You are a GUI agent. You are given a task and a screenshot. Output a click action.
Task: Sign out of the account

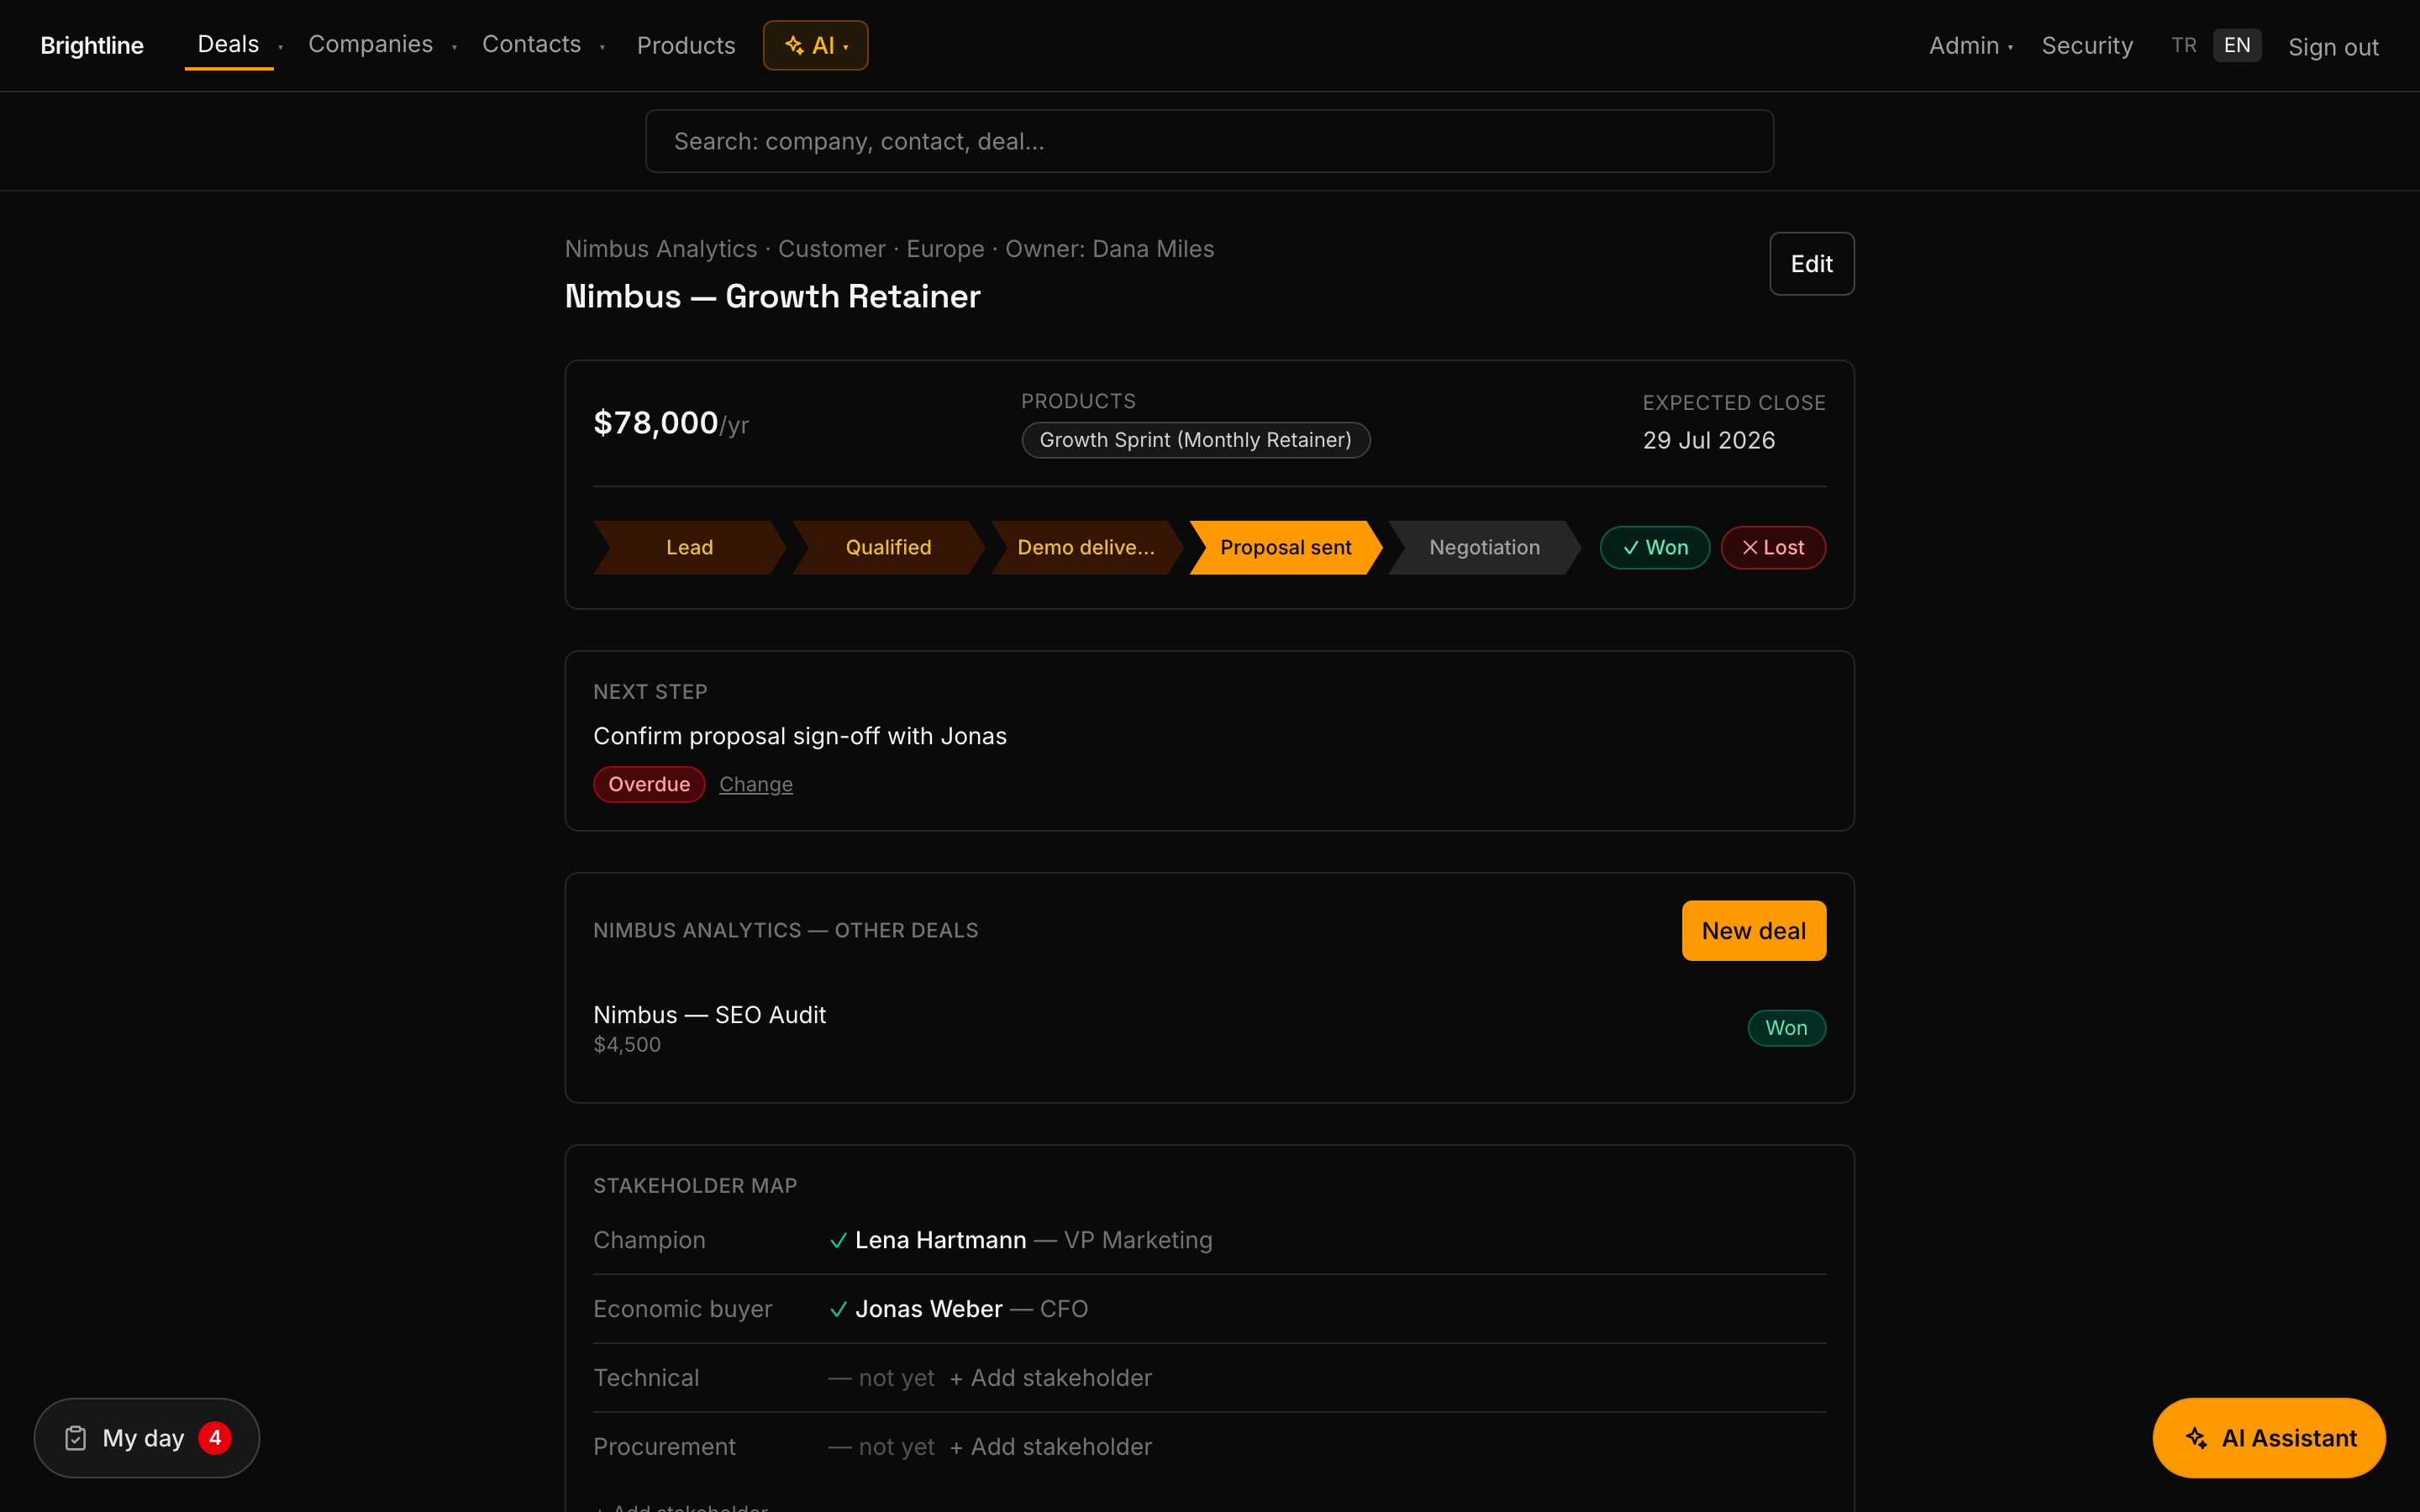click(x=2333, y=47)
